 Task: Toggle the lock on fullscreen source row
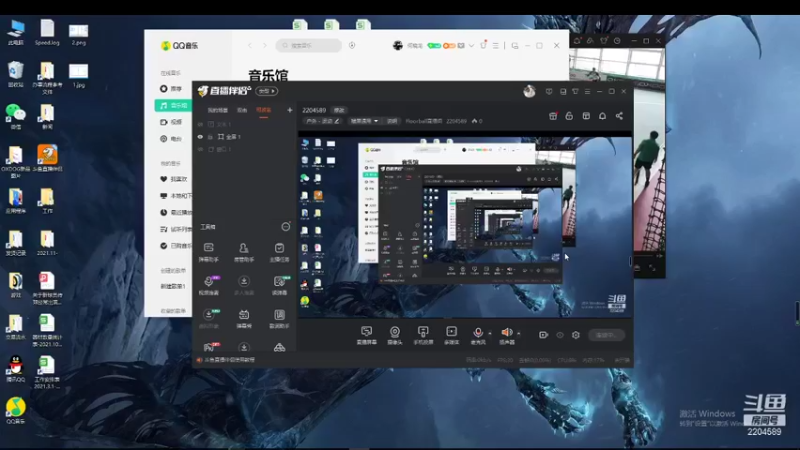[210, 137]
